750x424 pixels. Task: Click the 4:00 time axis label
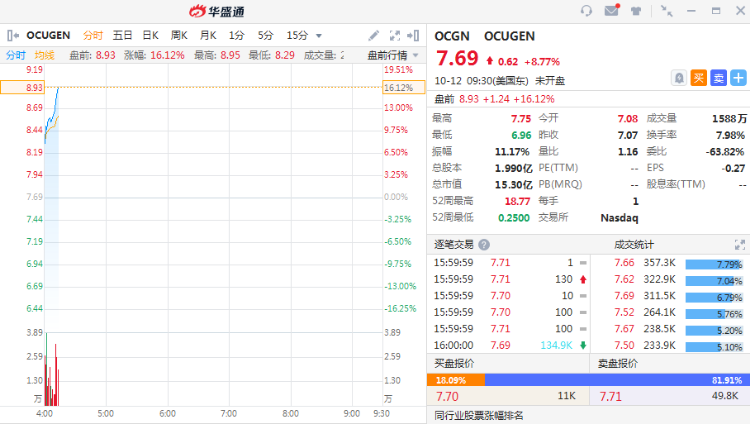tap(44, 413)
